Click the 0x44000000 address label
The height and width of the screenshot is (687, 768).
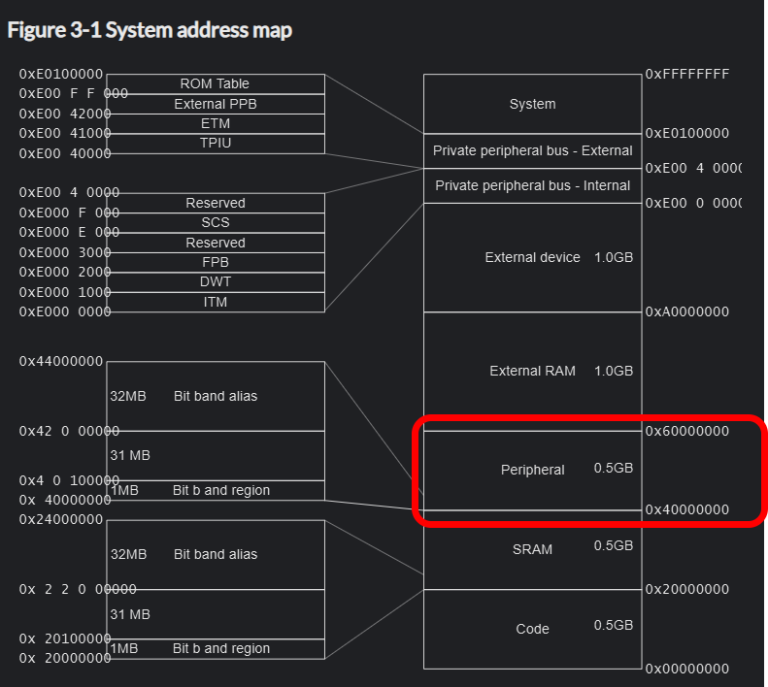pos(61,361)
